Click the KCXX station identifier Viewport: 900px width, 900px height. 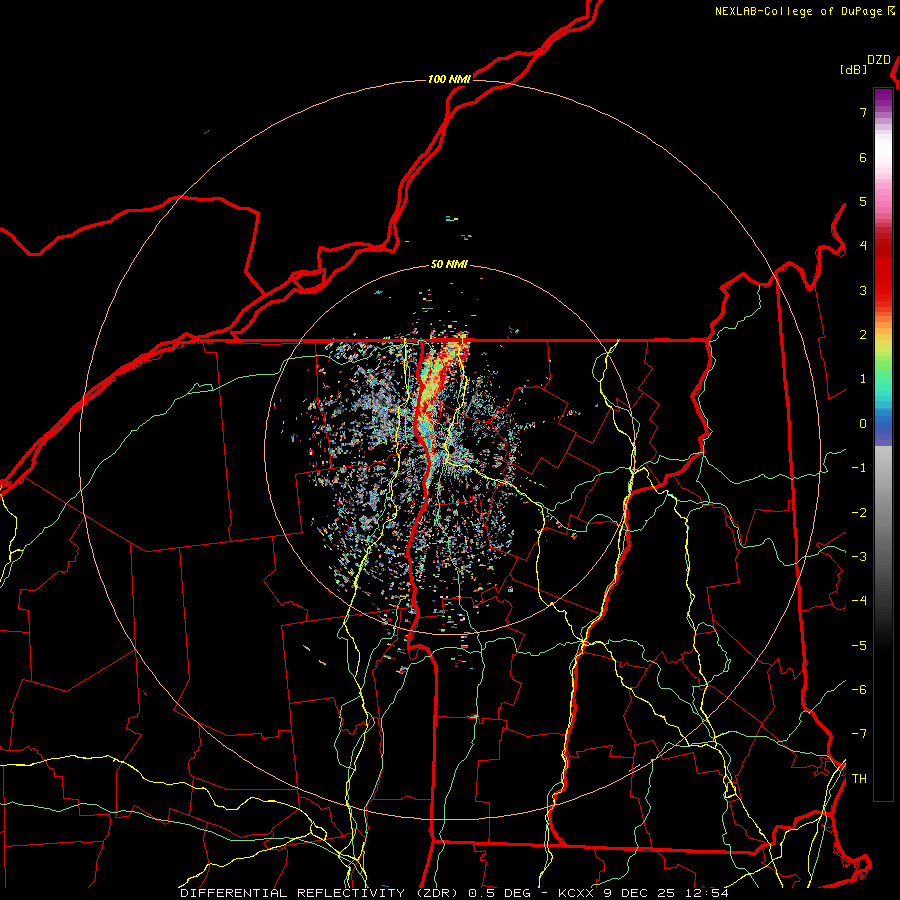[x=576, y=893]
